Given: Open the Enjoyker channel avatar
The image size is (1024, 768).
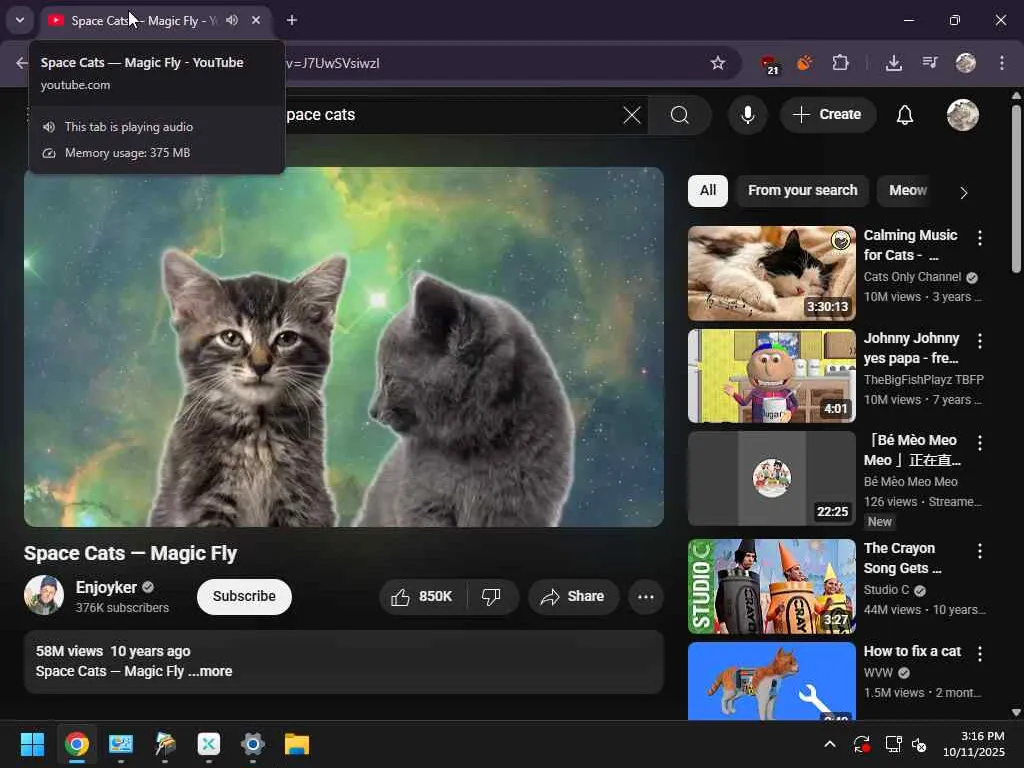Looking at the screenshot, I should tap(44, 595).
